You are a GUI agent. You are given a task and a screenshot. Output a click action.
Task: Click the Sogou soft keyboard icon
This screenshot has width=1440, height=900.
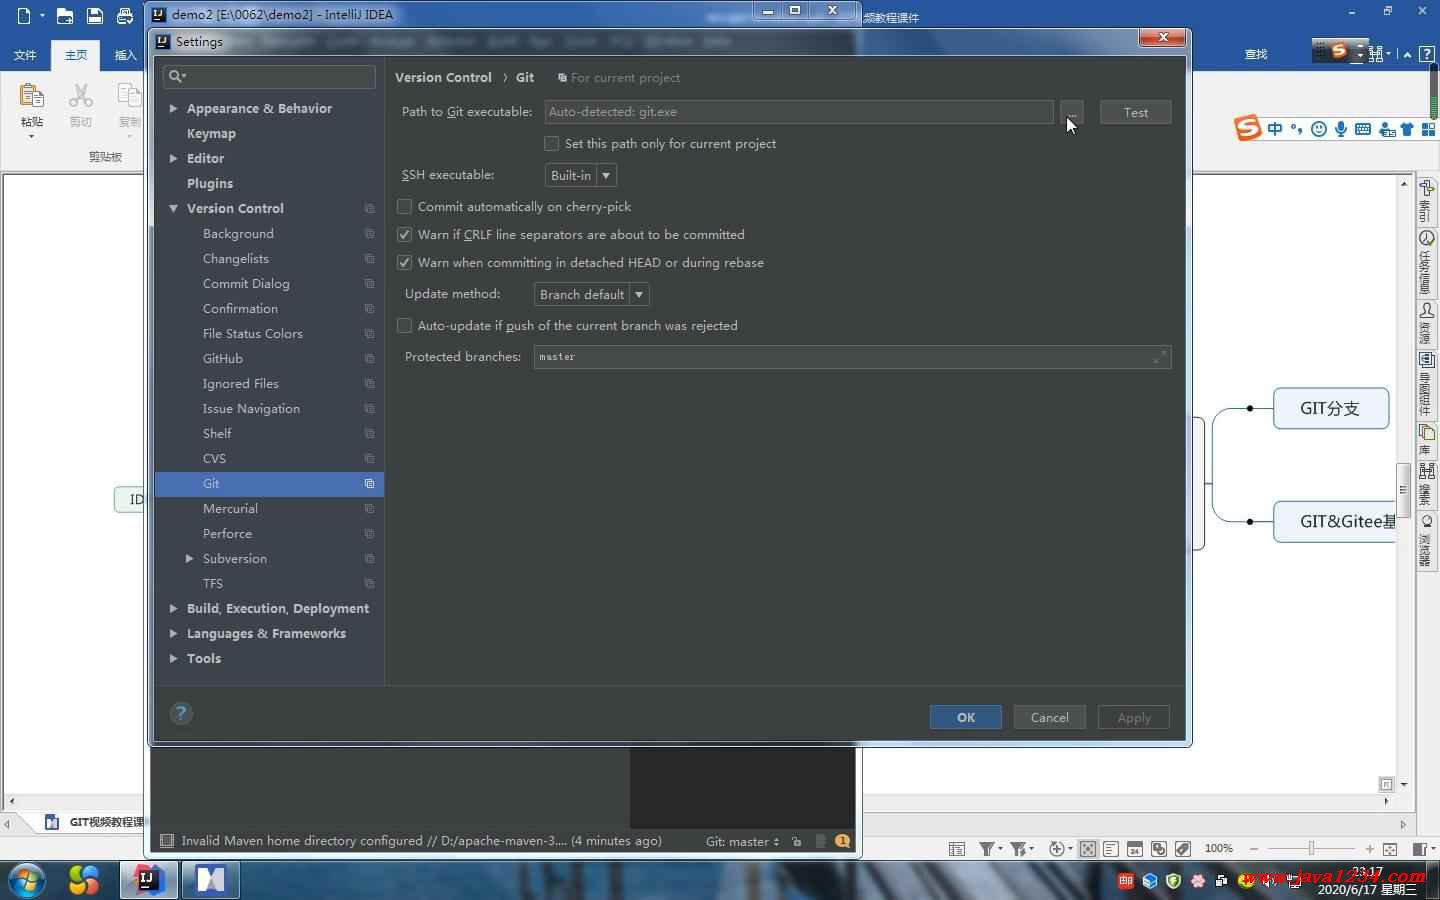coord(1363,129)
